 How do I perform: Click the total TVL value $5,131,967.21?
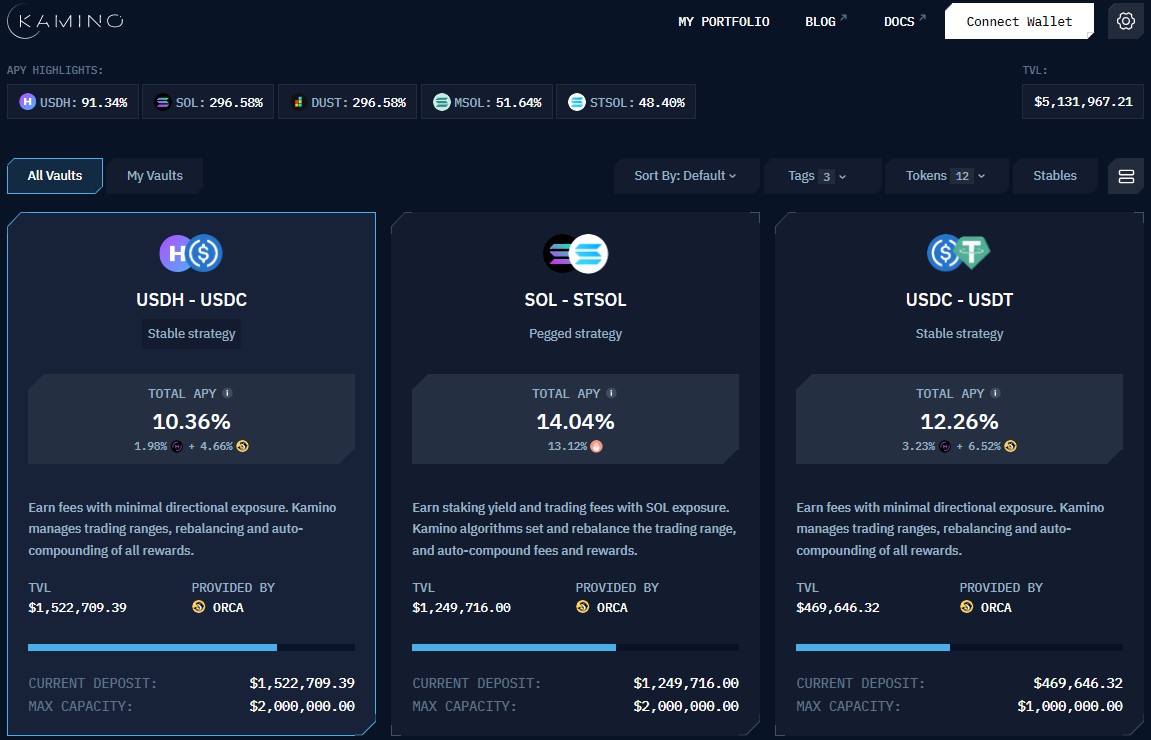click(x=1083, y=101)
